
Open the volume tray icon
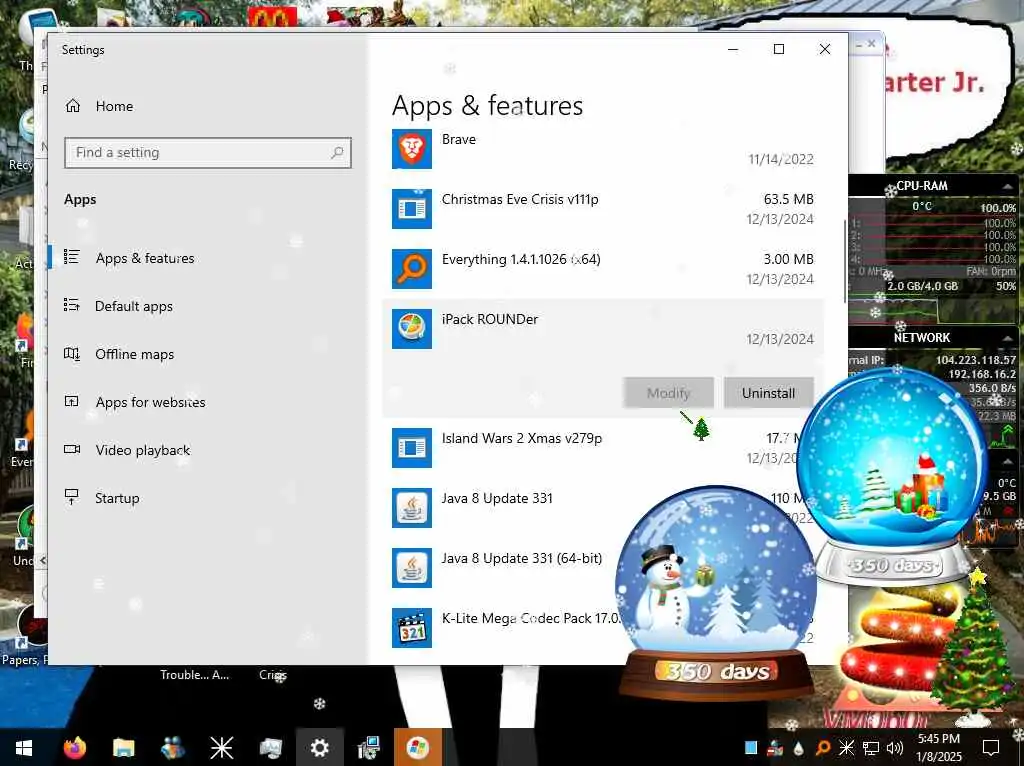pos(895,748)
